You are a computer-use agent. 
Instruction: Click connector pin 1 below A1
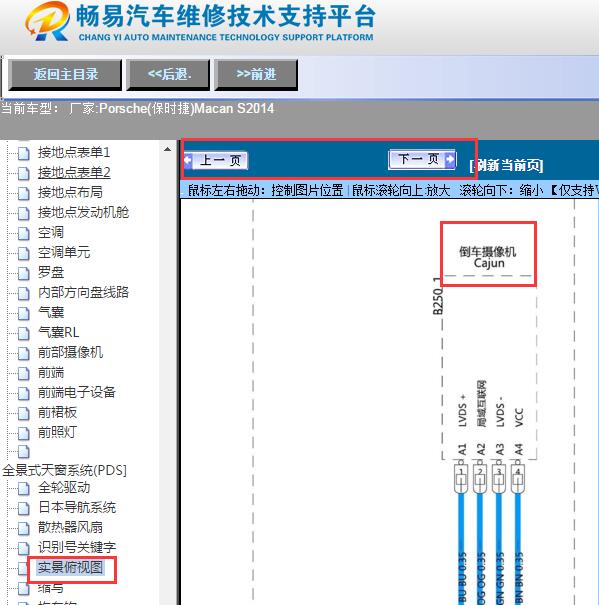pos(461,479)
